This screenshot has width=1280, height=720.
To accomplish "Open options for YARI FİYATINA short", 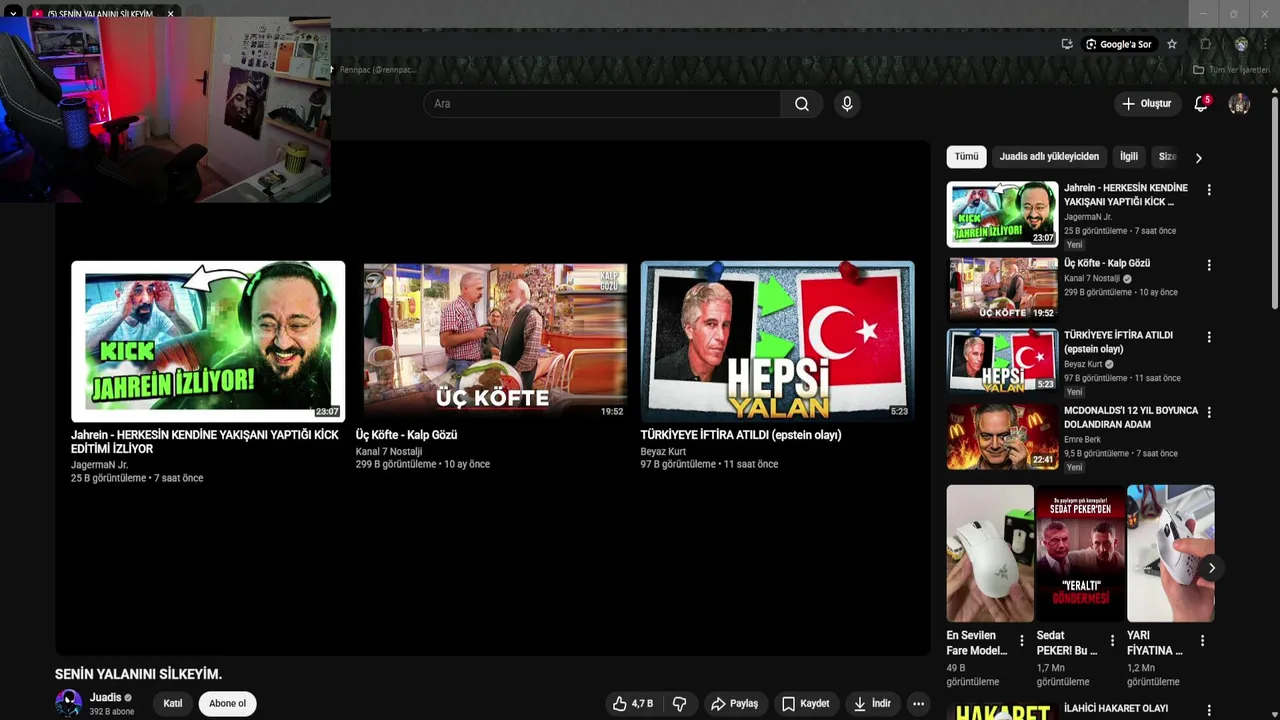I will pos(1202,641).
